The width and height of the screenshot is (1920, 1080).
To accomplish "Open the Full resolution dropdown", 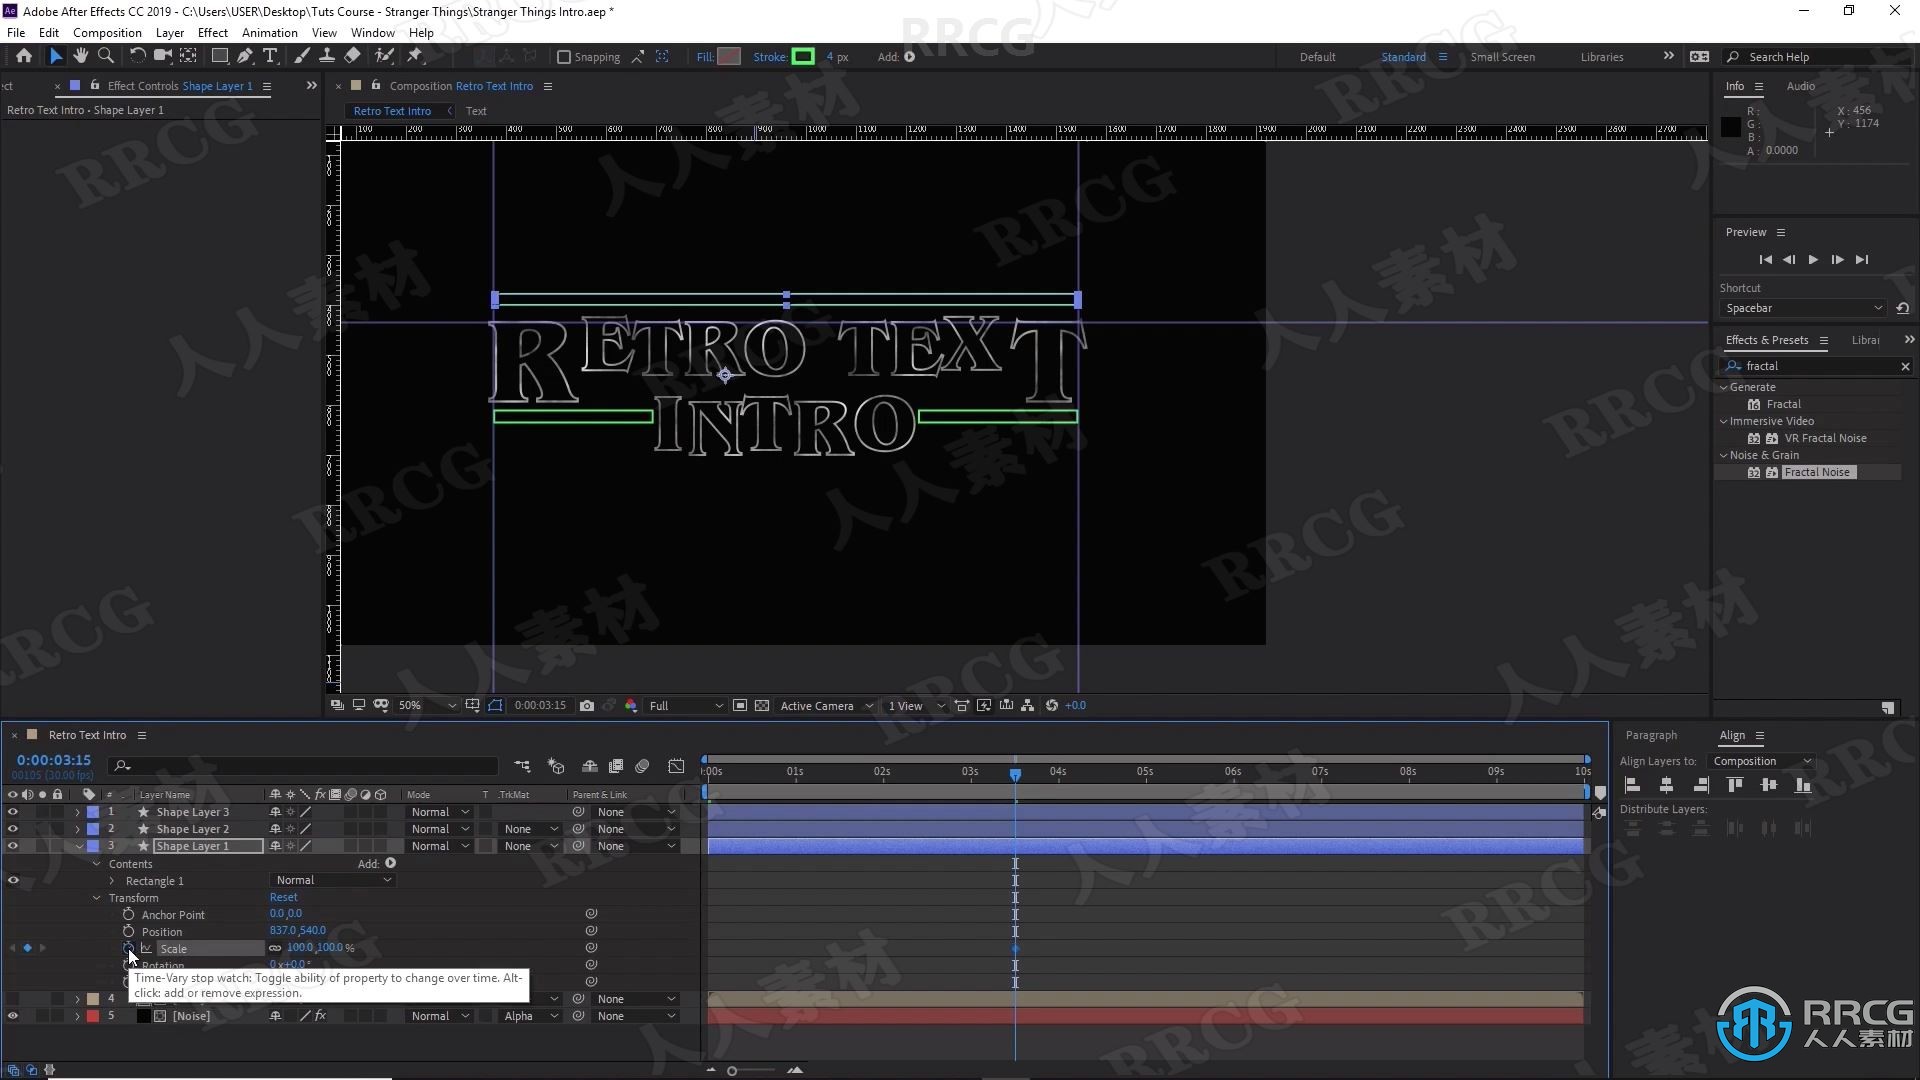I will coord(685,706).
